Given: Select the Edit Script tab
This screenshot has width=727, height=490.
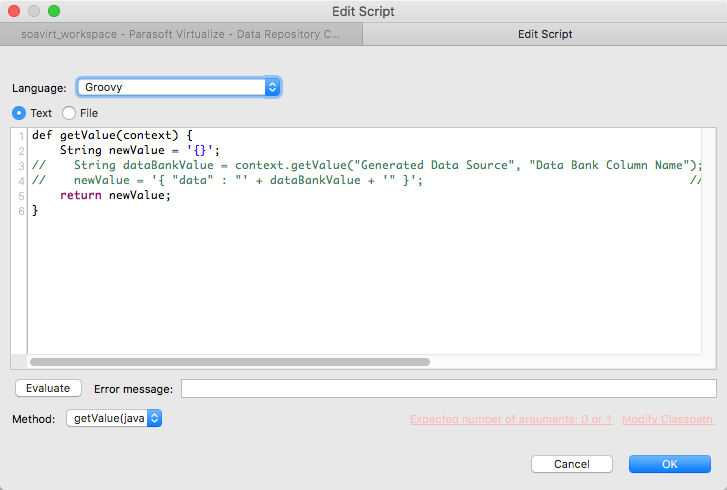Looking at the screenshot, I should (x=545, y=34).
